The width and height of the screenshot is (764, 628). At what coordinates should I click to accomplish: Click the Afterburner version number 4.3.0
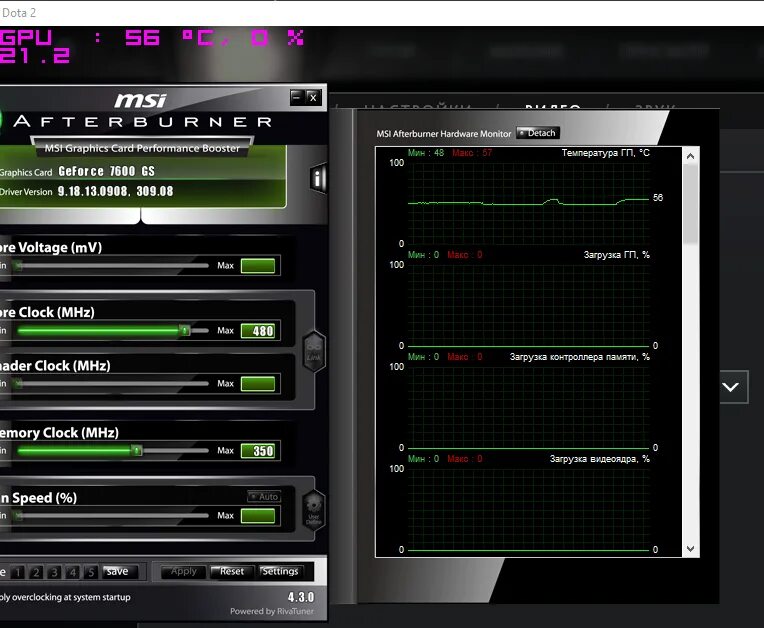point(301,597)
